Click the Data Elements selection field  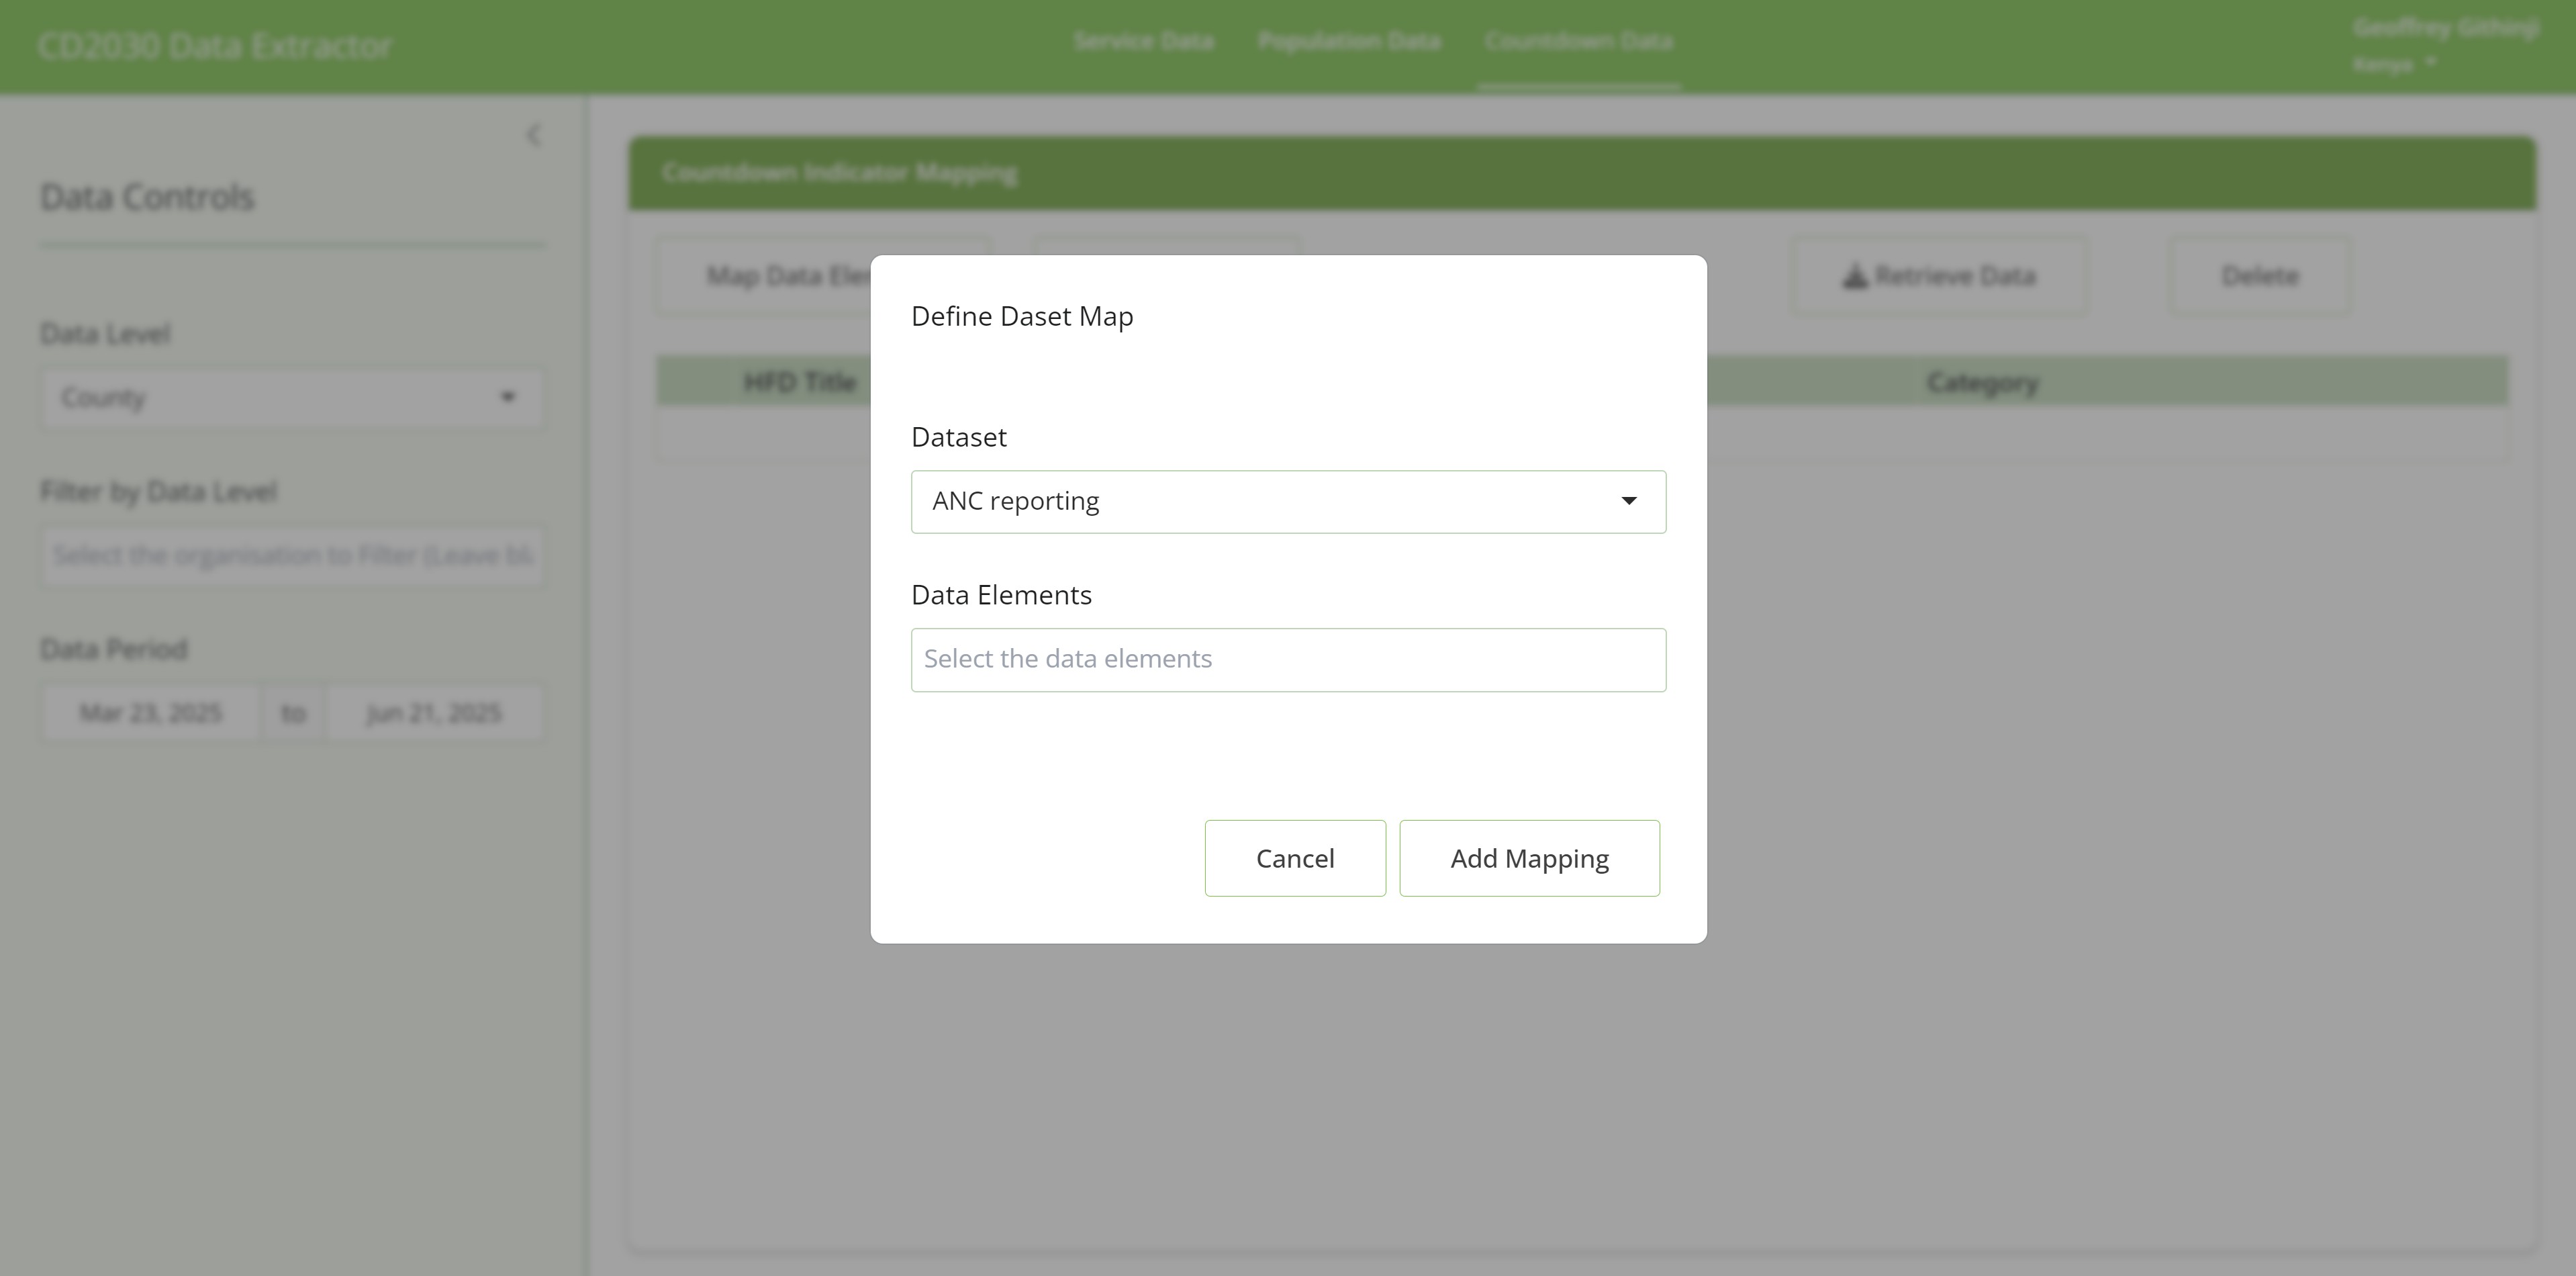coord(1288,659)
